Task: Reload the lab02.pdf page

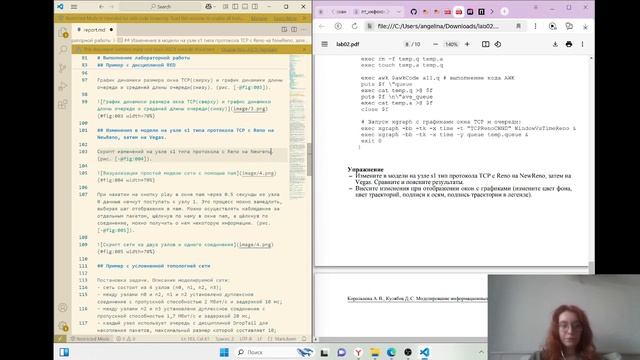Action: click(354, 26)
